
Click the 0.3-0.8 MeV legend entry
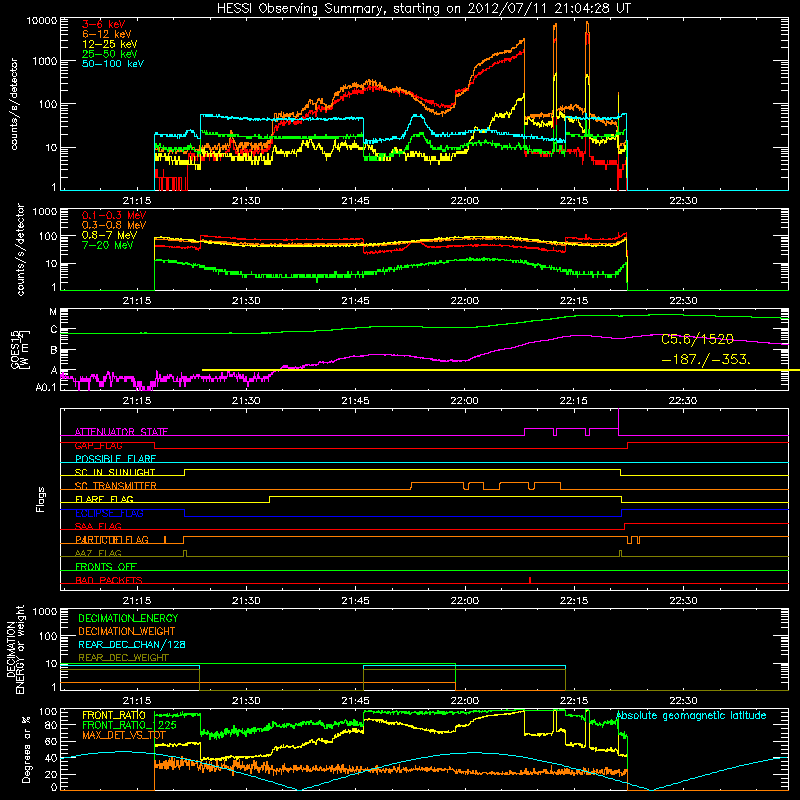[114, 225]
